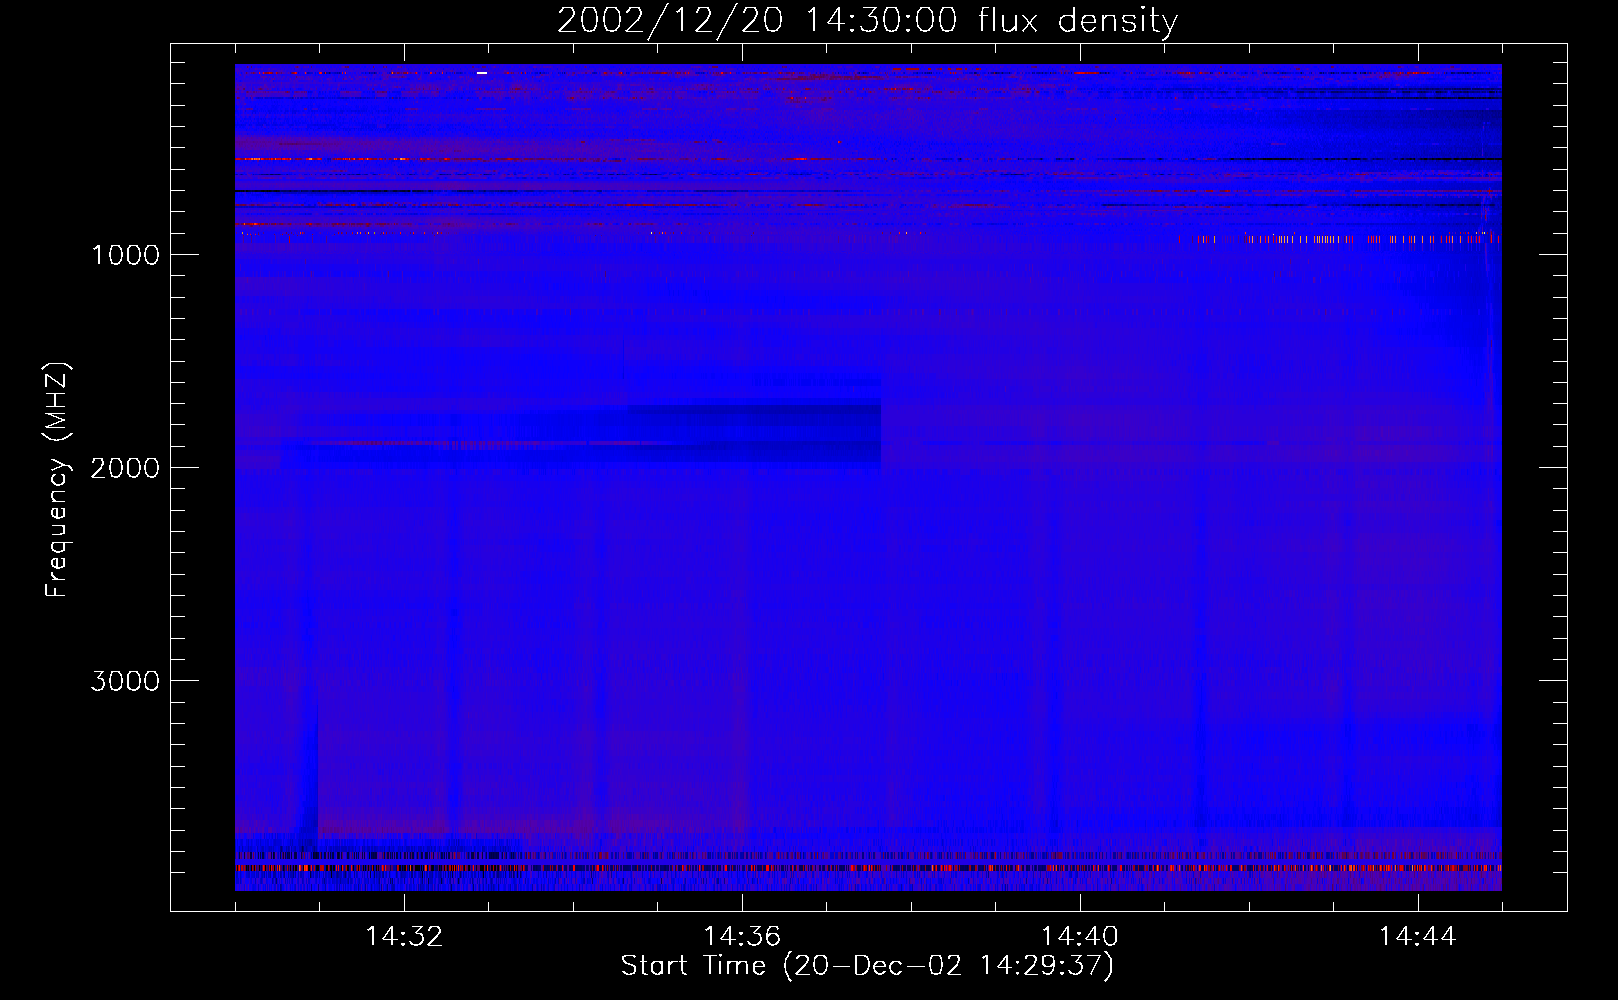
Task: Click the 14:44 time tick label
Action: point(1417,937)
